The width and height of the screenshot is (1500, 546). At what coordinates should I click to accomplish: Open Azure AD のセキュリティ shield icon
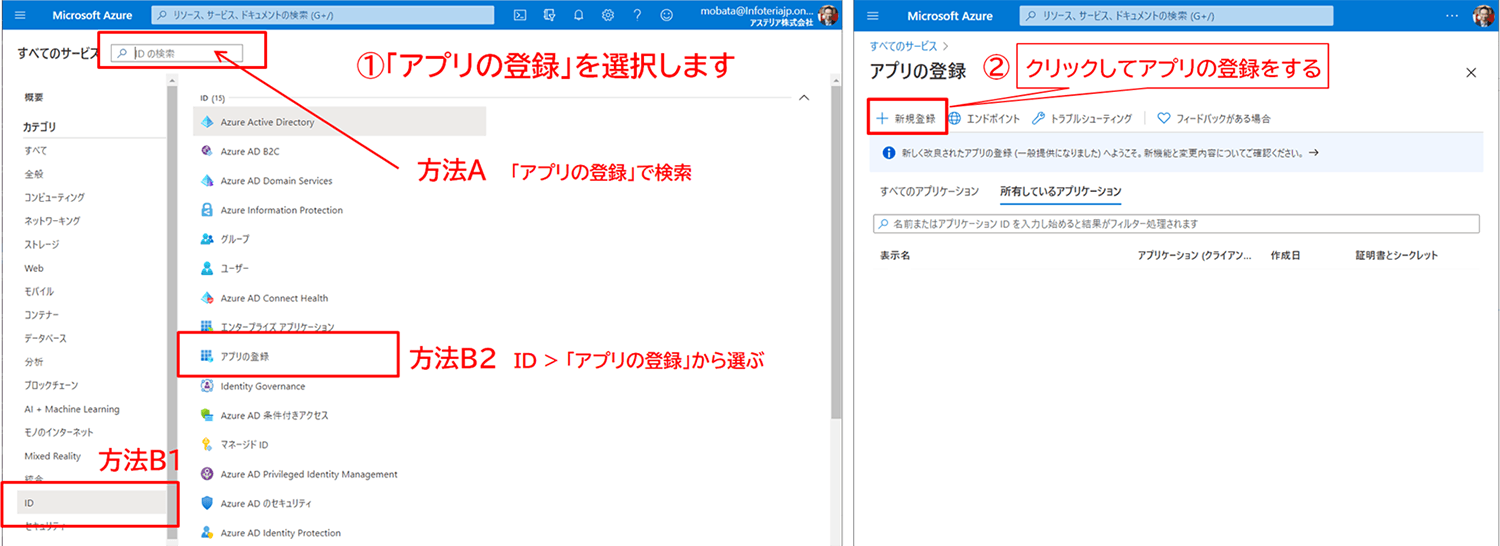208,503
